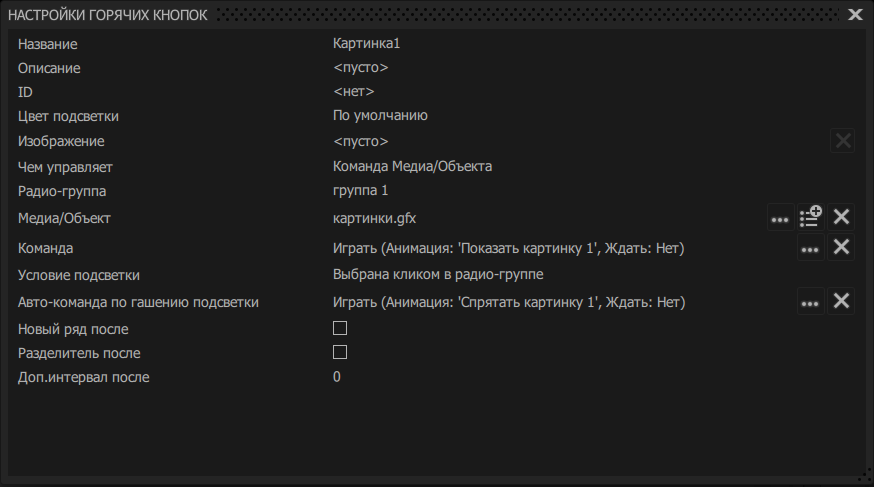Screen dimensions: 874x487
Task: Click the disabled X in Изображение row
Action: (842, 141)
